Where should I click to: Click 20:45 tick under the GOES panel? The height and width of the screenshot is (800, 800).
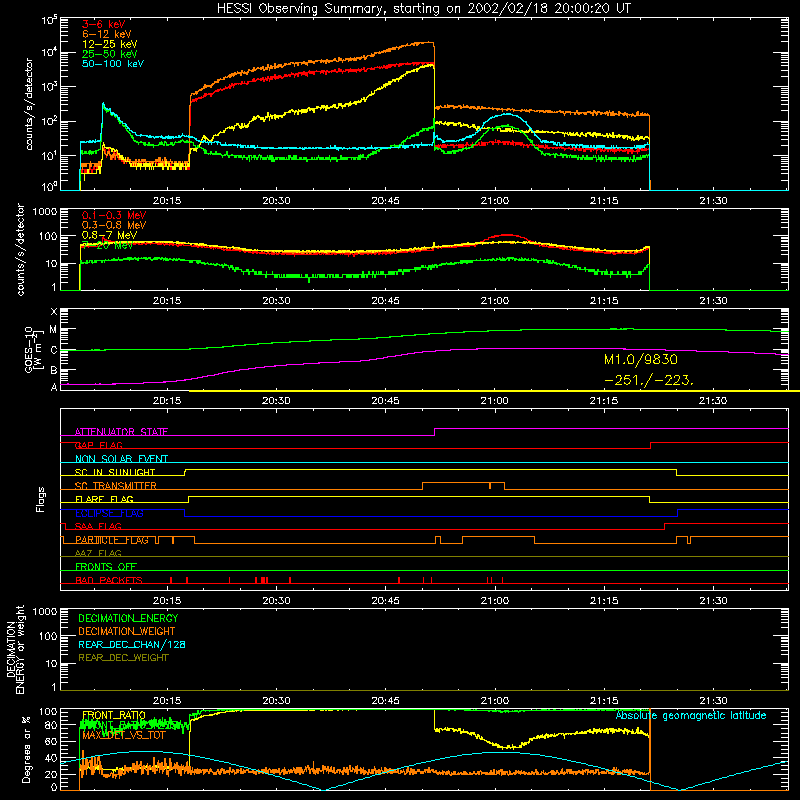[x=385, y=401]
